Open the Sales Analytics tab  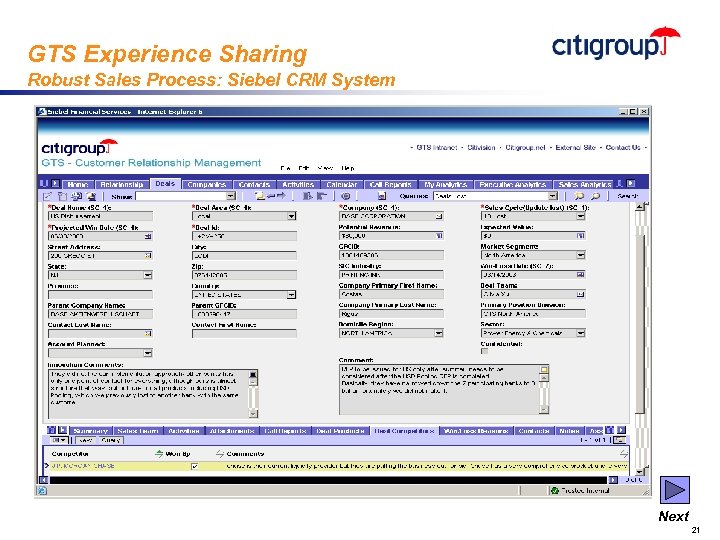click(584, 184)
